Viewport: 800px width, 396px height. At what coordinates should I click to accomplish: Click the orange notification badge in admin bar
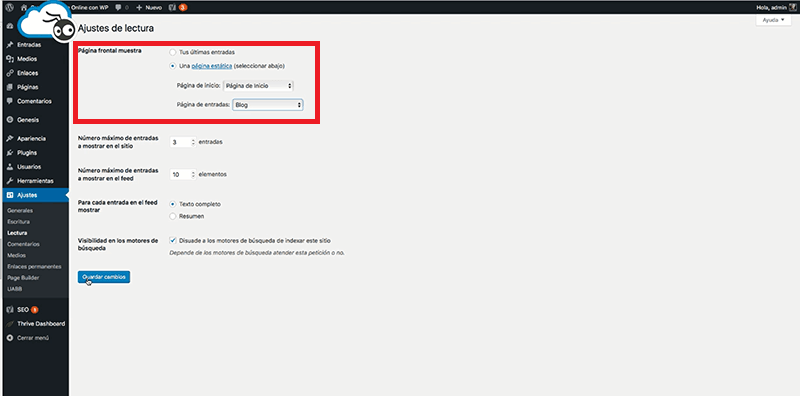click(x=183, y=7)
